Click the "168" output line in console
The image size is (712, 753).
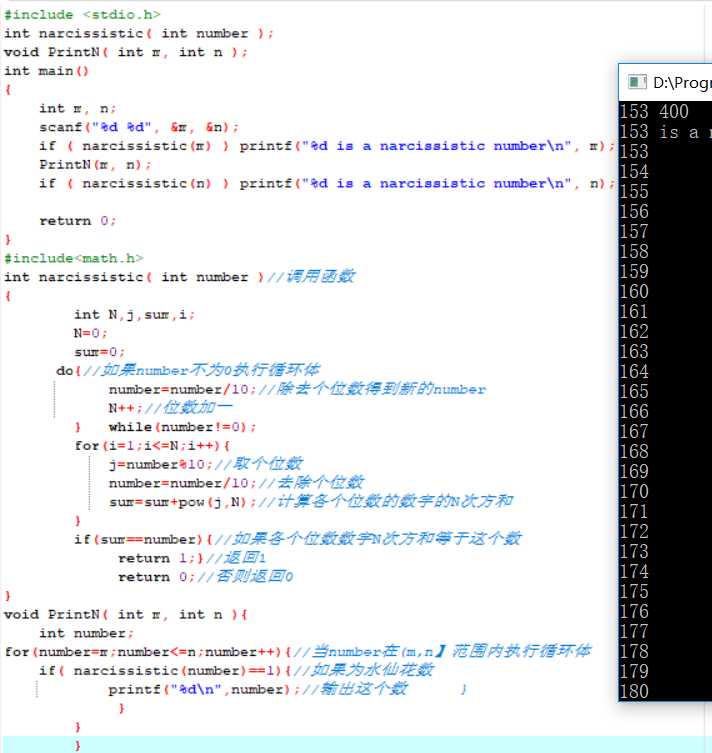[634, 451]
